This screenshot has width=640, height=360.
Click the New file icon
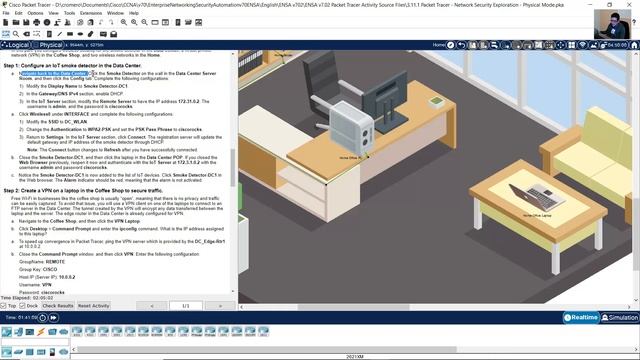pyautogui.click(x=5, y=22)
